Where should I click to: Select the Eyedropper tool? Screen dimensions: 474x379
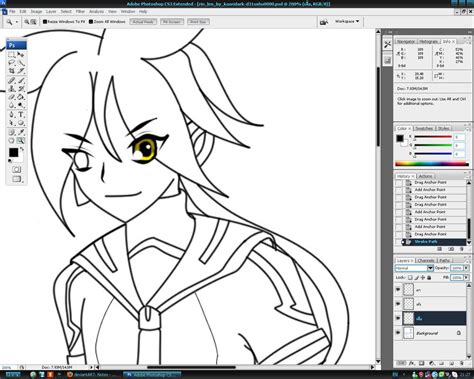pos(21,132)
